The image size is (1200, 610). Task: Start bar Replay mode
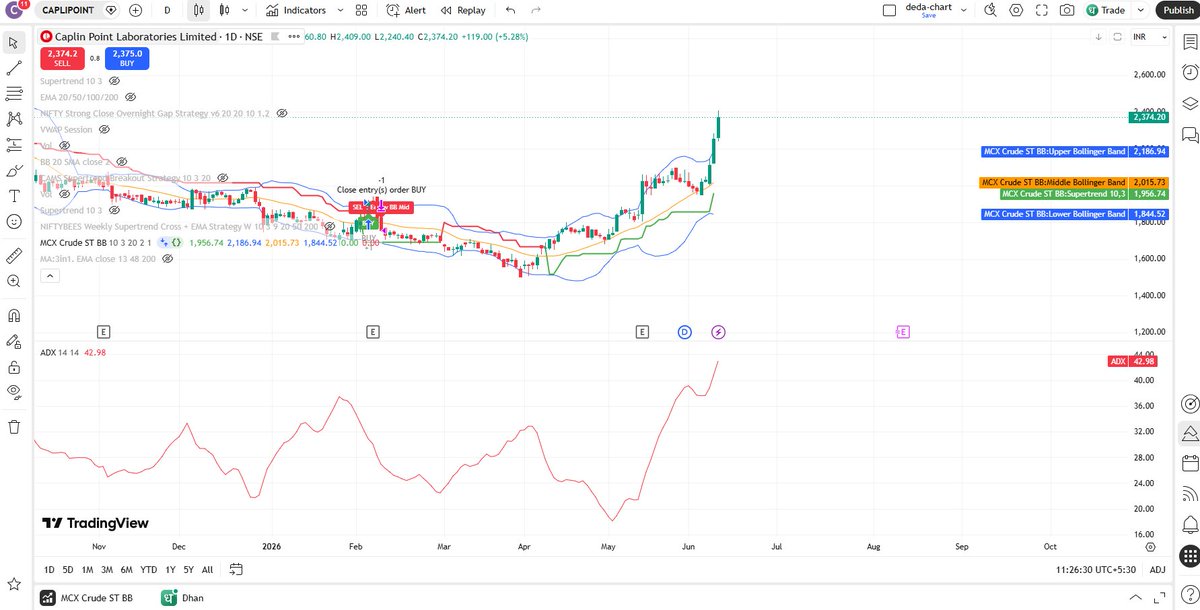462,10
